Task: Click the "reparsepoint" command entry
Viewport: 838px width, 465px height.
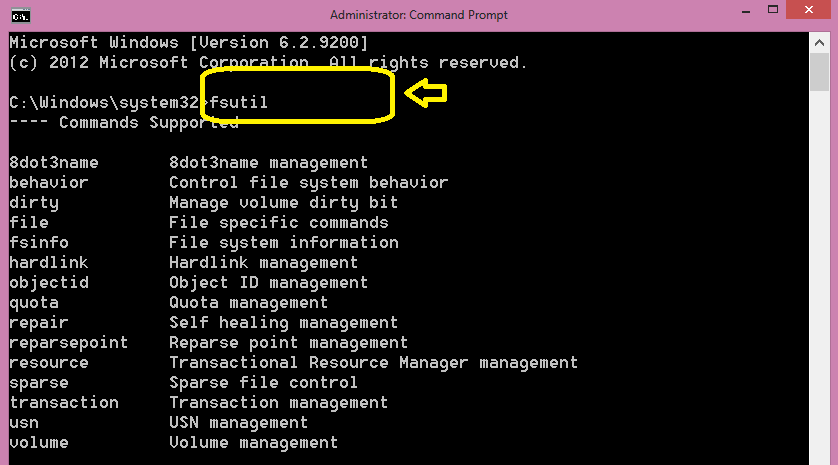Action: [68, 342]
